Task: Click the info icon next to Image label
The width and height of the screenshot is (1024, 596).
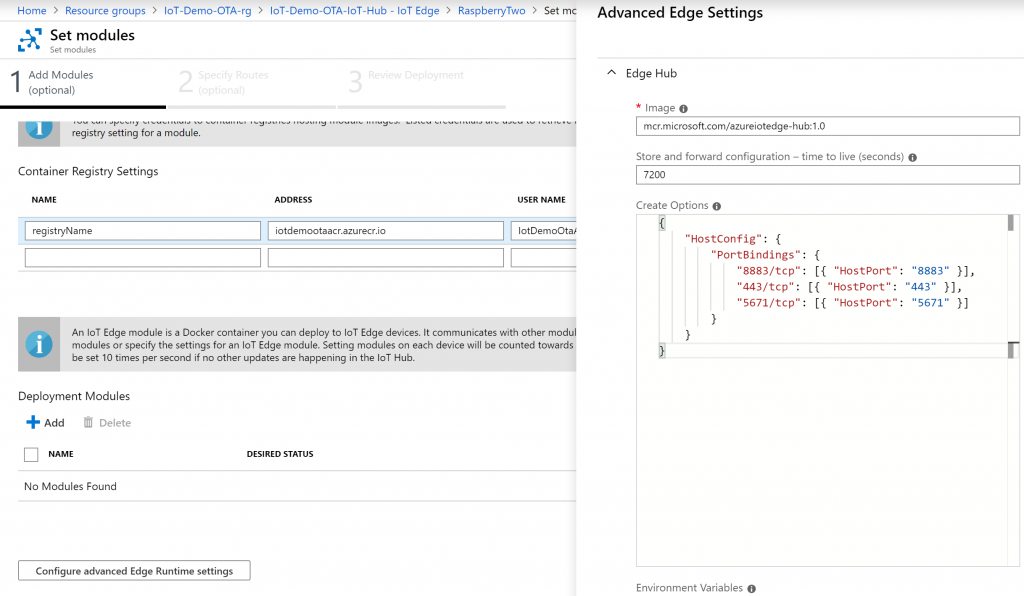Action: pos(683,109)
